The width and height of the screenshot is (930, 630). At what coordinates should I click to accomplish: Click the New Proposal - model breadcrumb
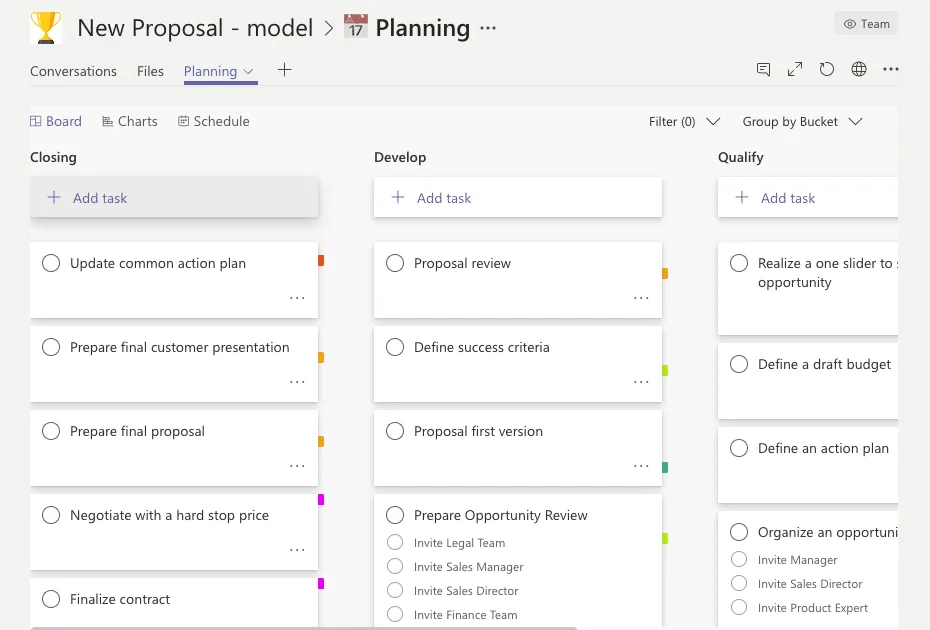(195, 28)
